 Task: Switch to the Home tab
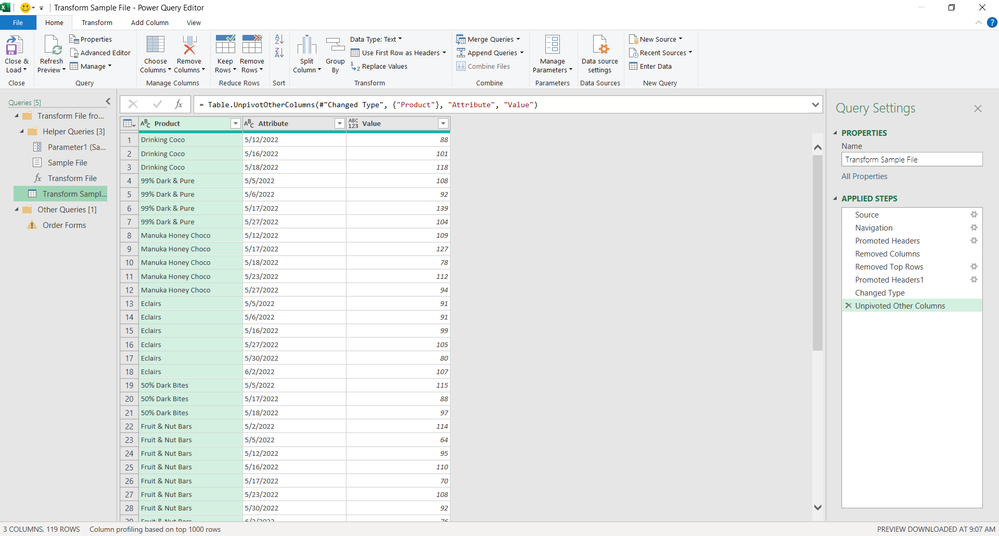54,22
